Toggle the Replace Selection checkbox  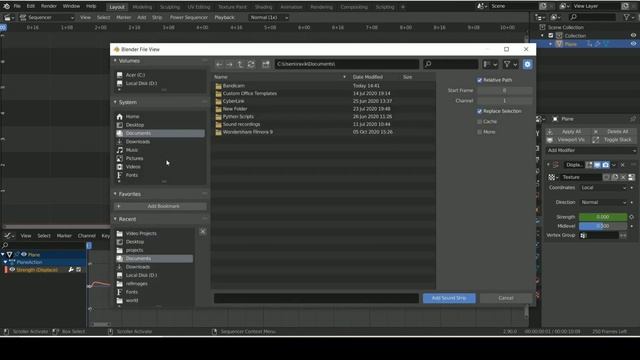tap(480, 111)
